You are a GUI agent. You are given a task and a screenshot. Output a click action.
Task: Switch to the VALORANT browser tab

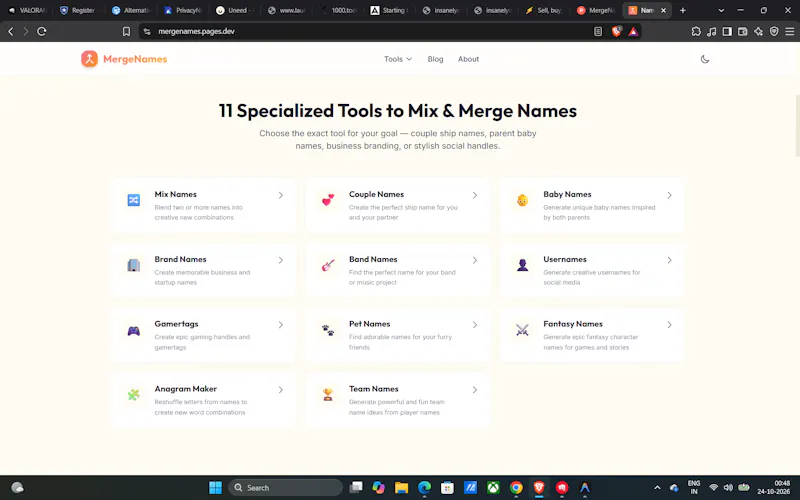pos(28,10)
